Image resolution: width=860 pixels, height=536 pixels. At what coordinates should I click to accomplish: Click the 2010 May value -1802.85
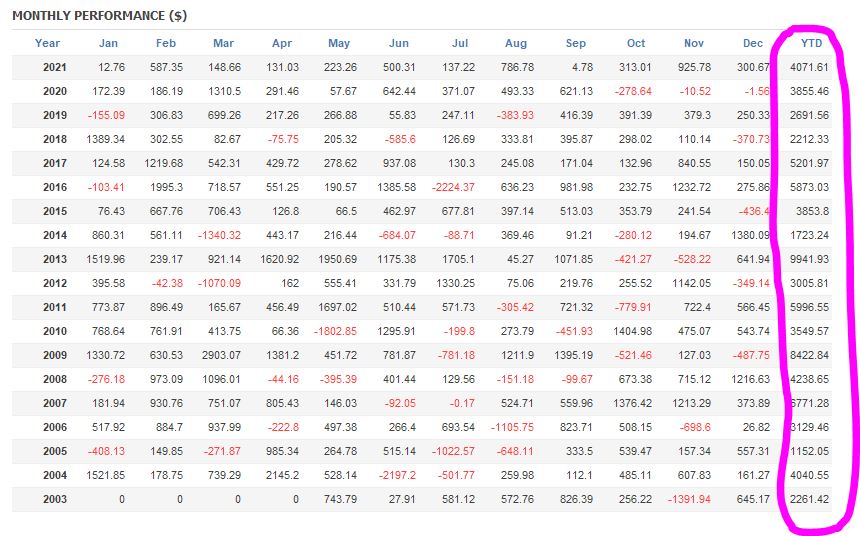coord(333,331)
